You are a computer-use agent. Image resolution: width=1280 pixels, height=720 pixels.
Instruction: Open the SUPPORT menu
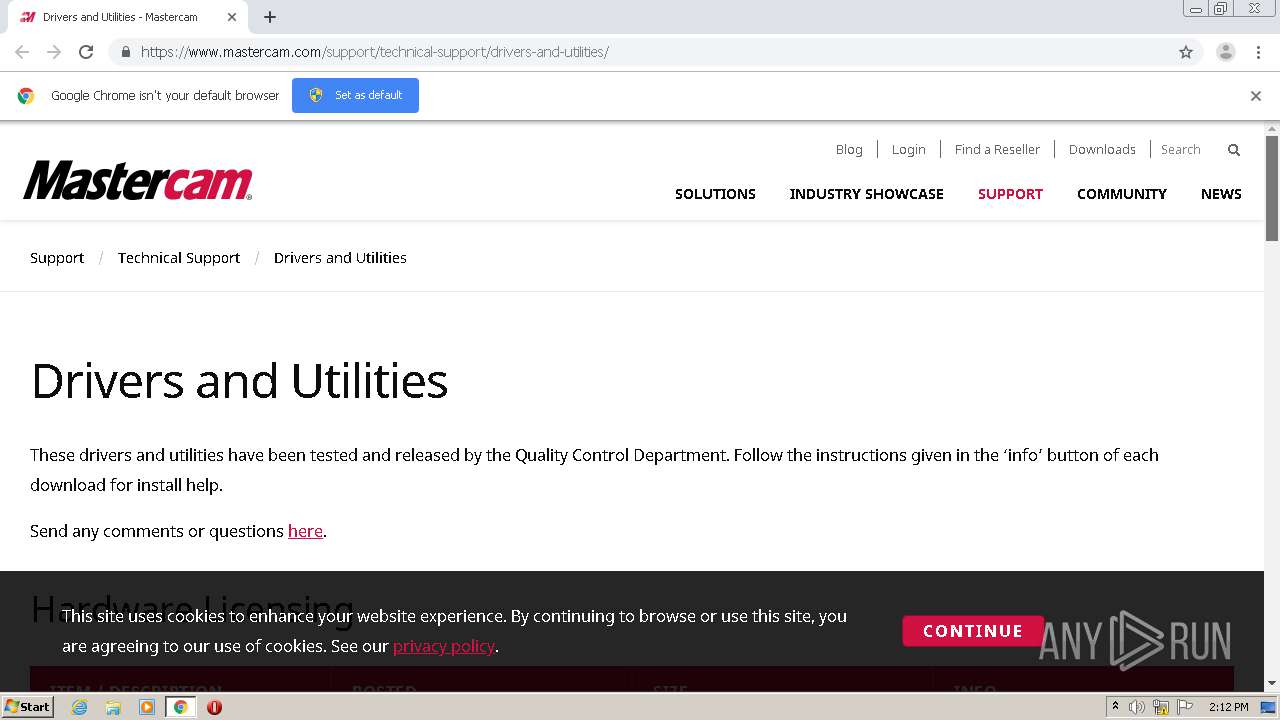(x=1010, y=194)
